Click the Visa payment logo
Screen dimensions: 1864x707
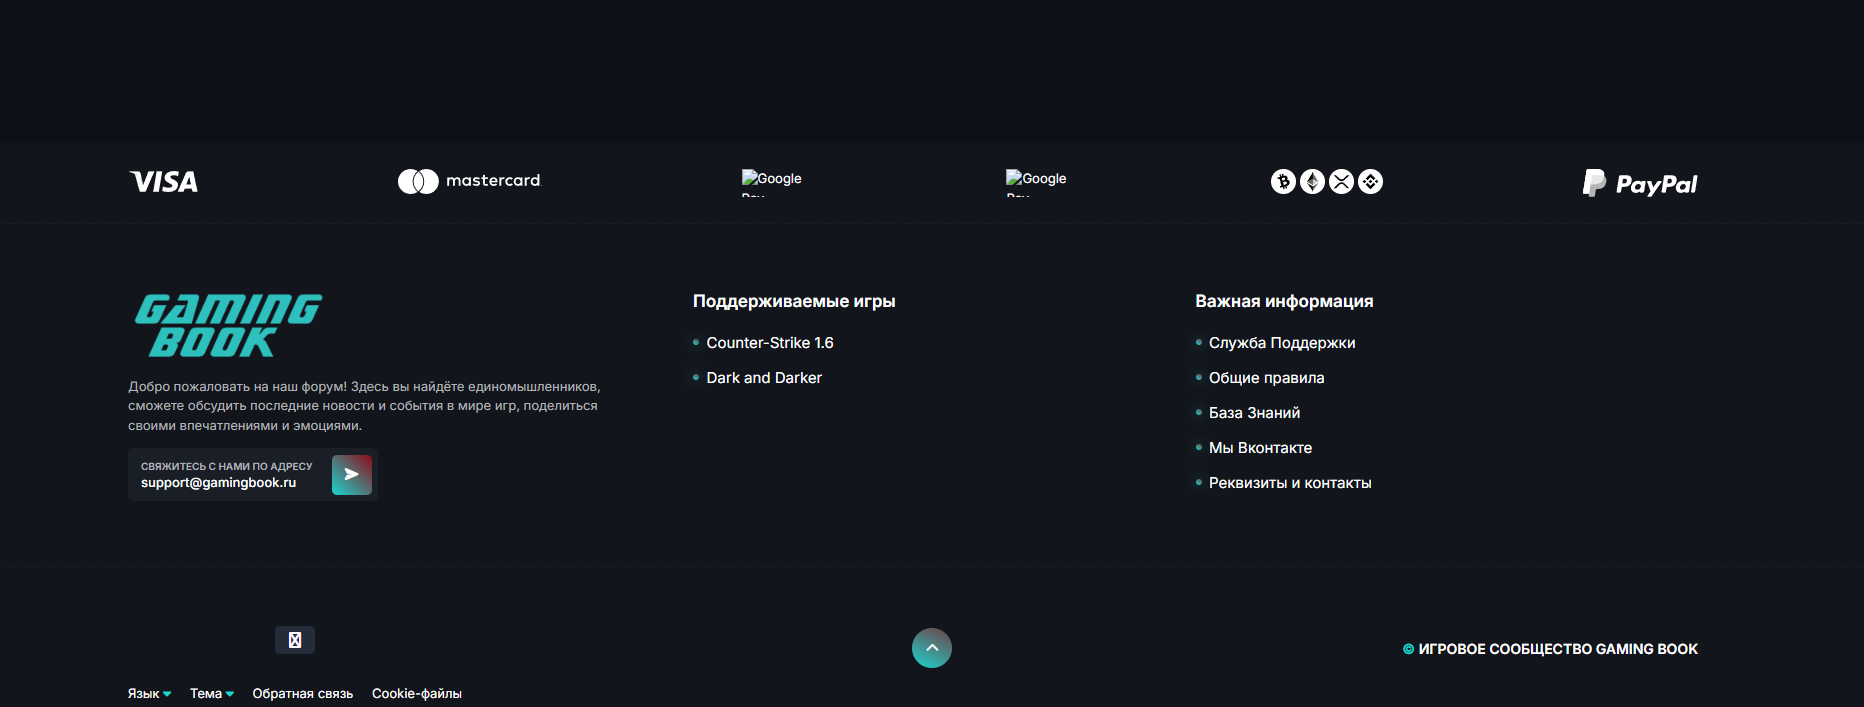pos(164,182)
